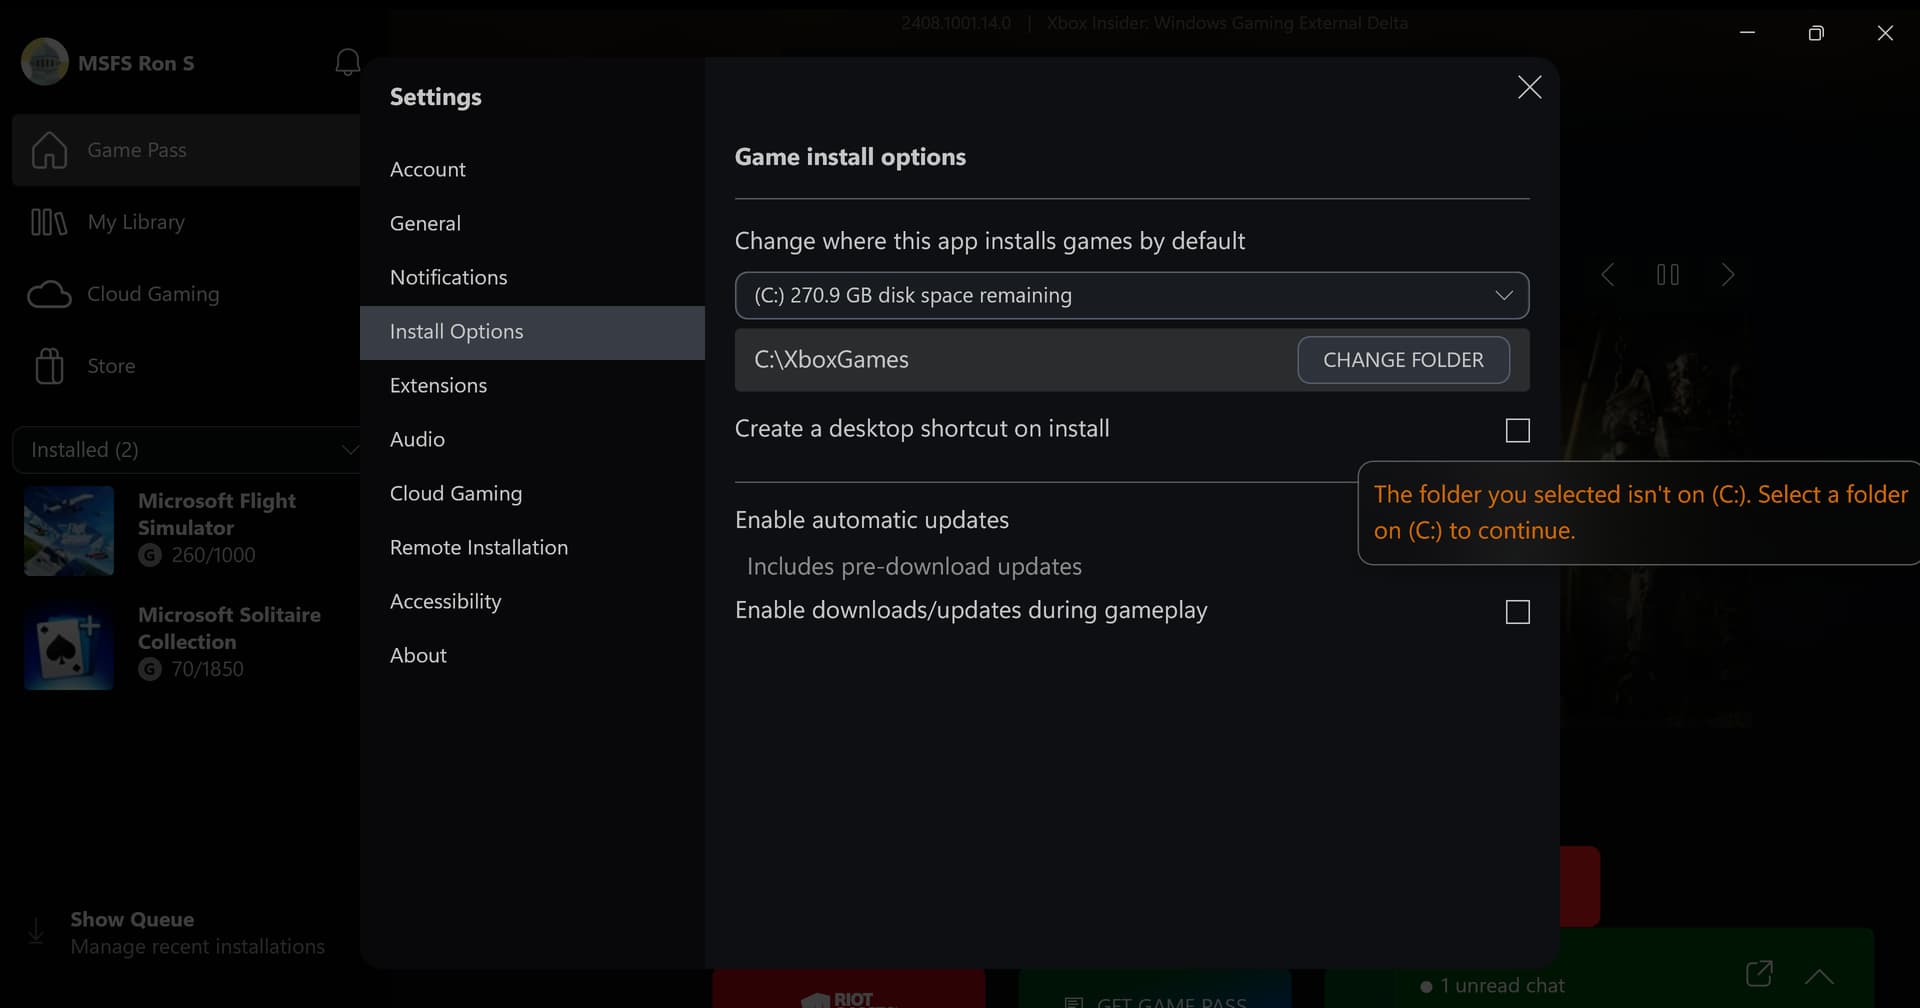Close the Settings dialog
The width and height of the screenshot is (1920, 1008).
pyautogui.click(x=1529, y=87)
